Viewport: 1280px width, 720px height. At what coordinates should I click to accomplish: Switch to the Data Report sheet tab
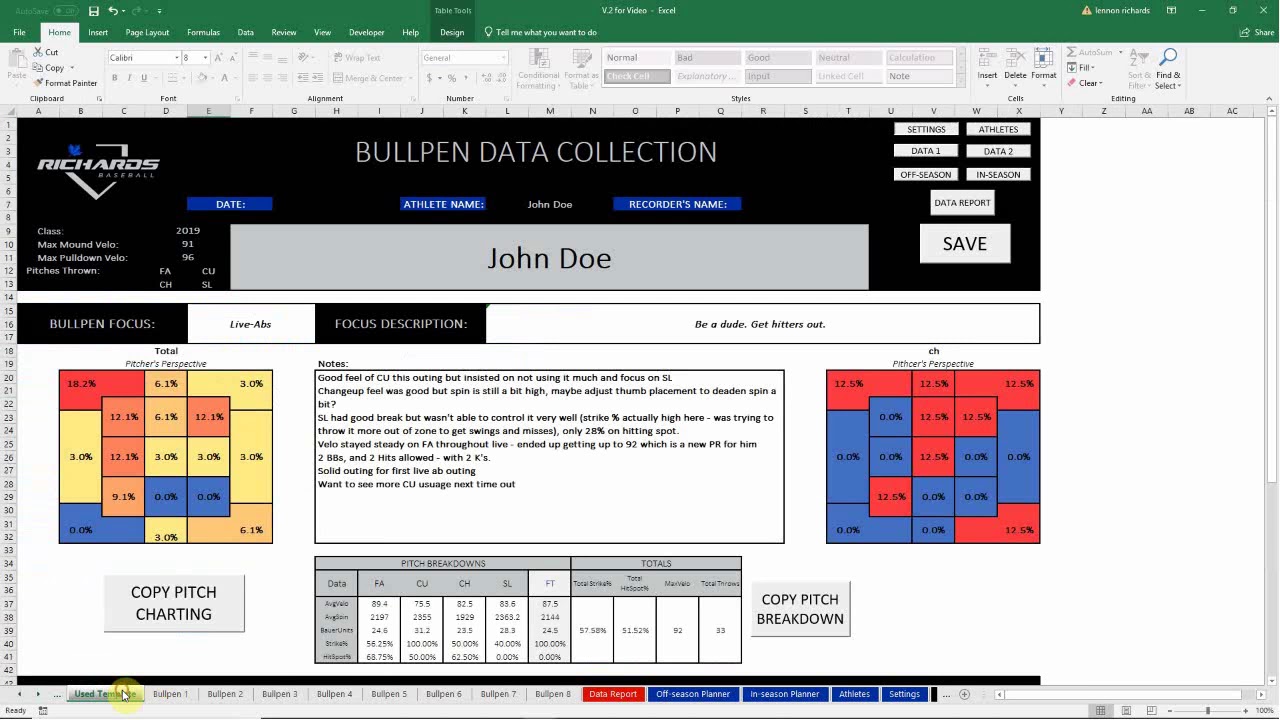coord(612,694)
